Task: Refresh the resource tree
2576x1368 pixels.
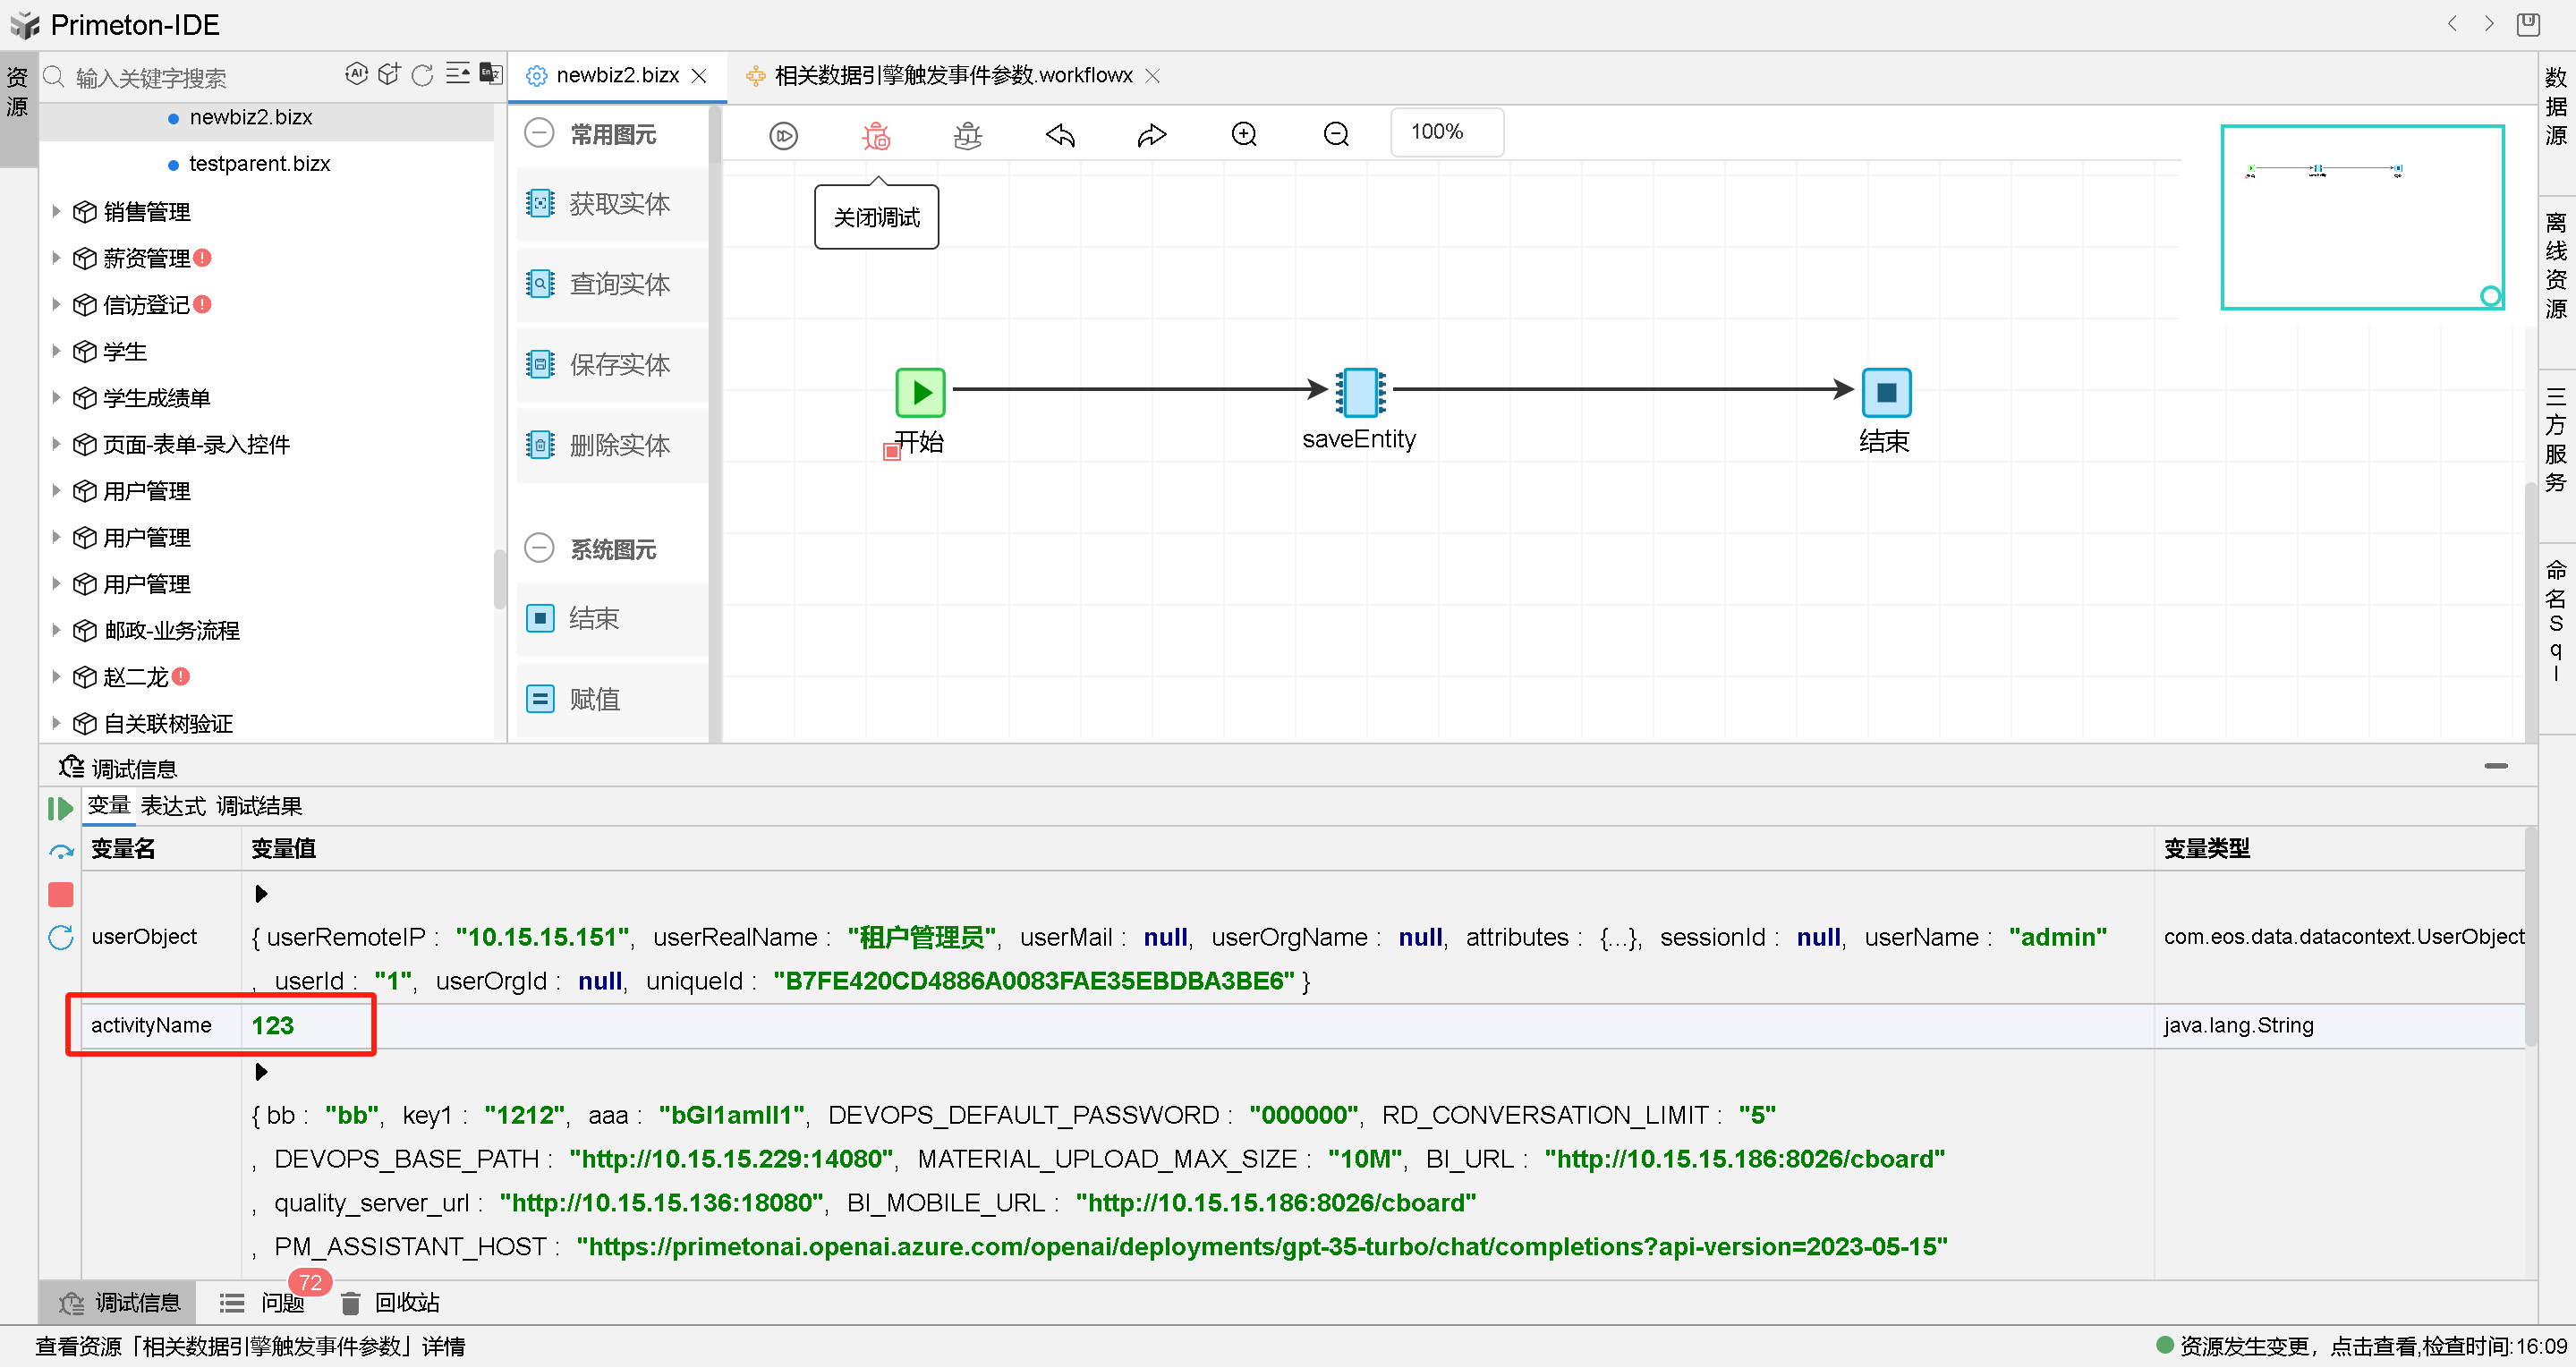Action: 422,75
